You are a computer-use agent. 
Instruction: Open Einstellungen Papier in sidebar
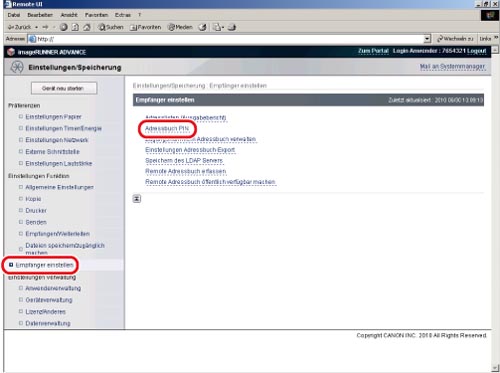click(x=53, y=117)
